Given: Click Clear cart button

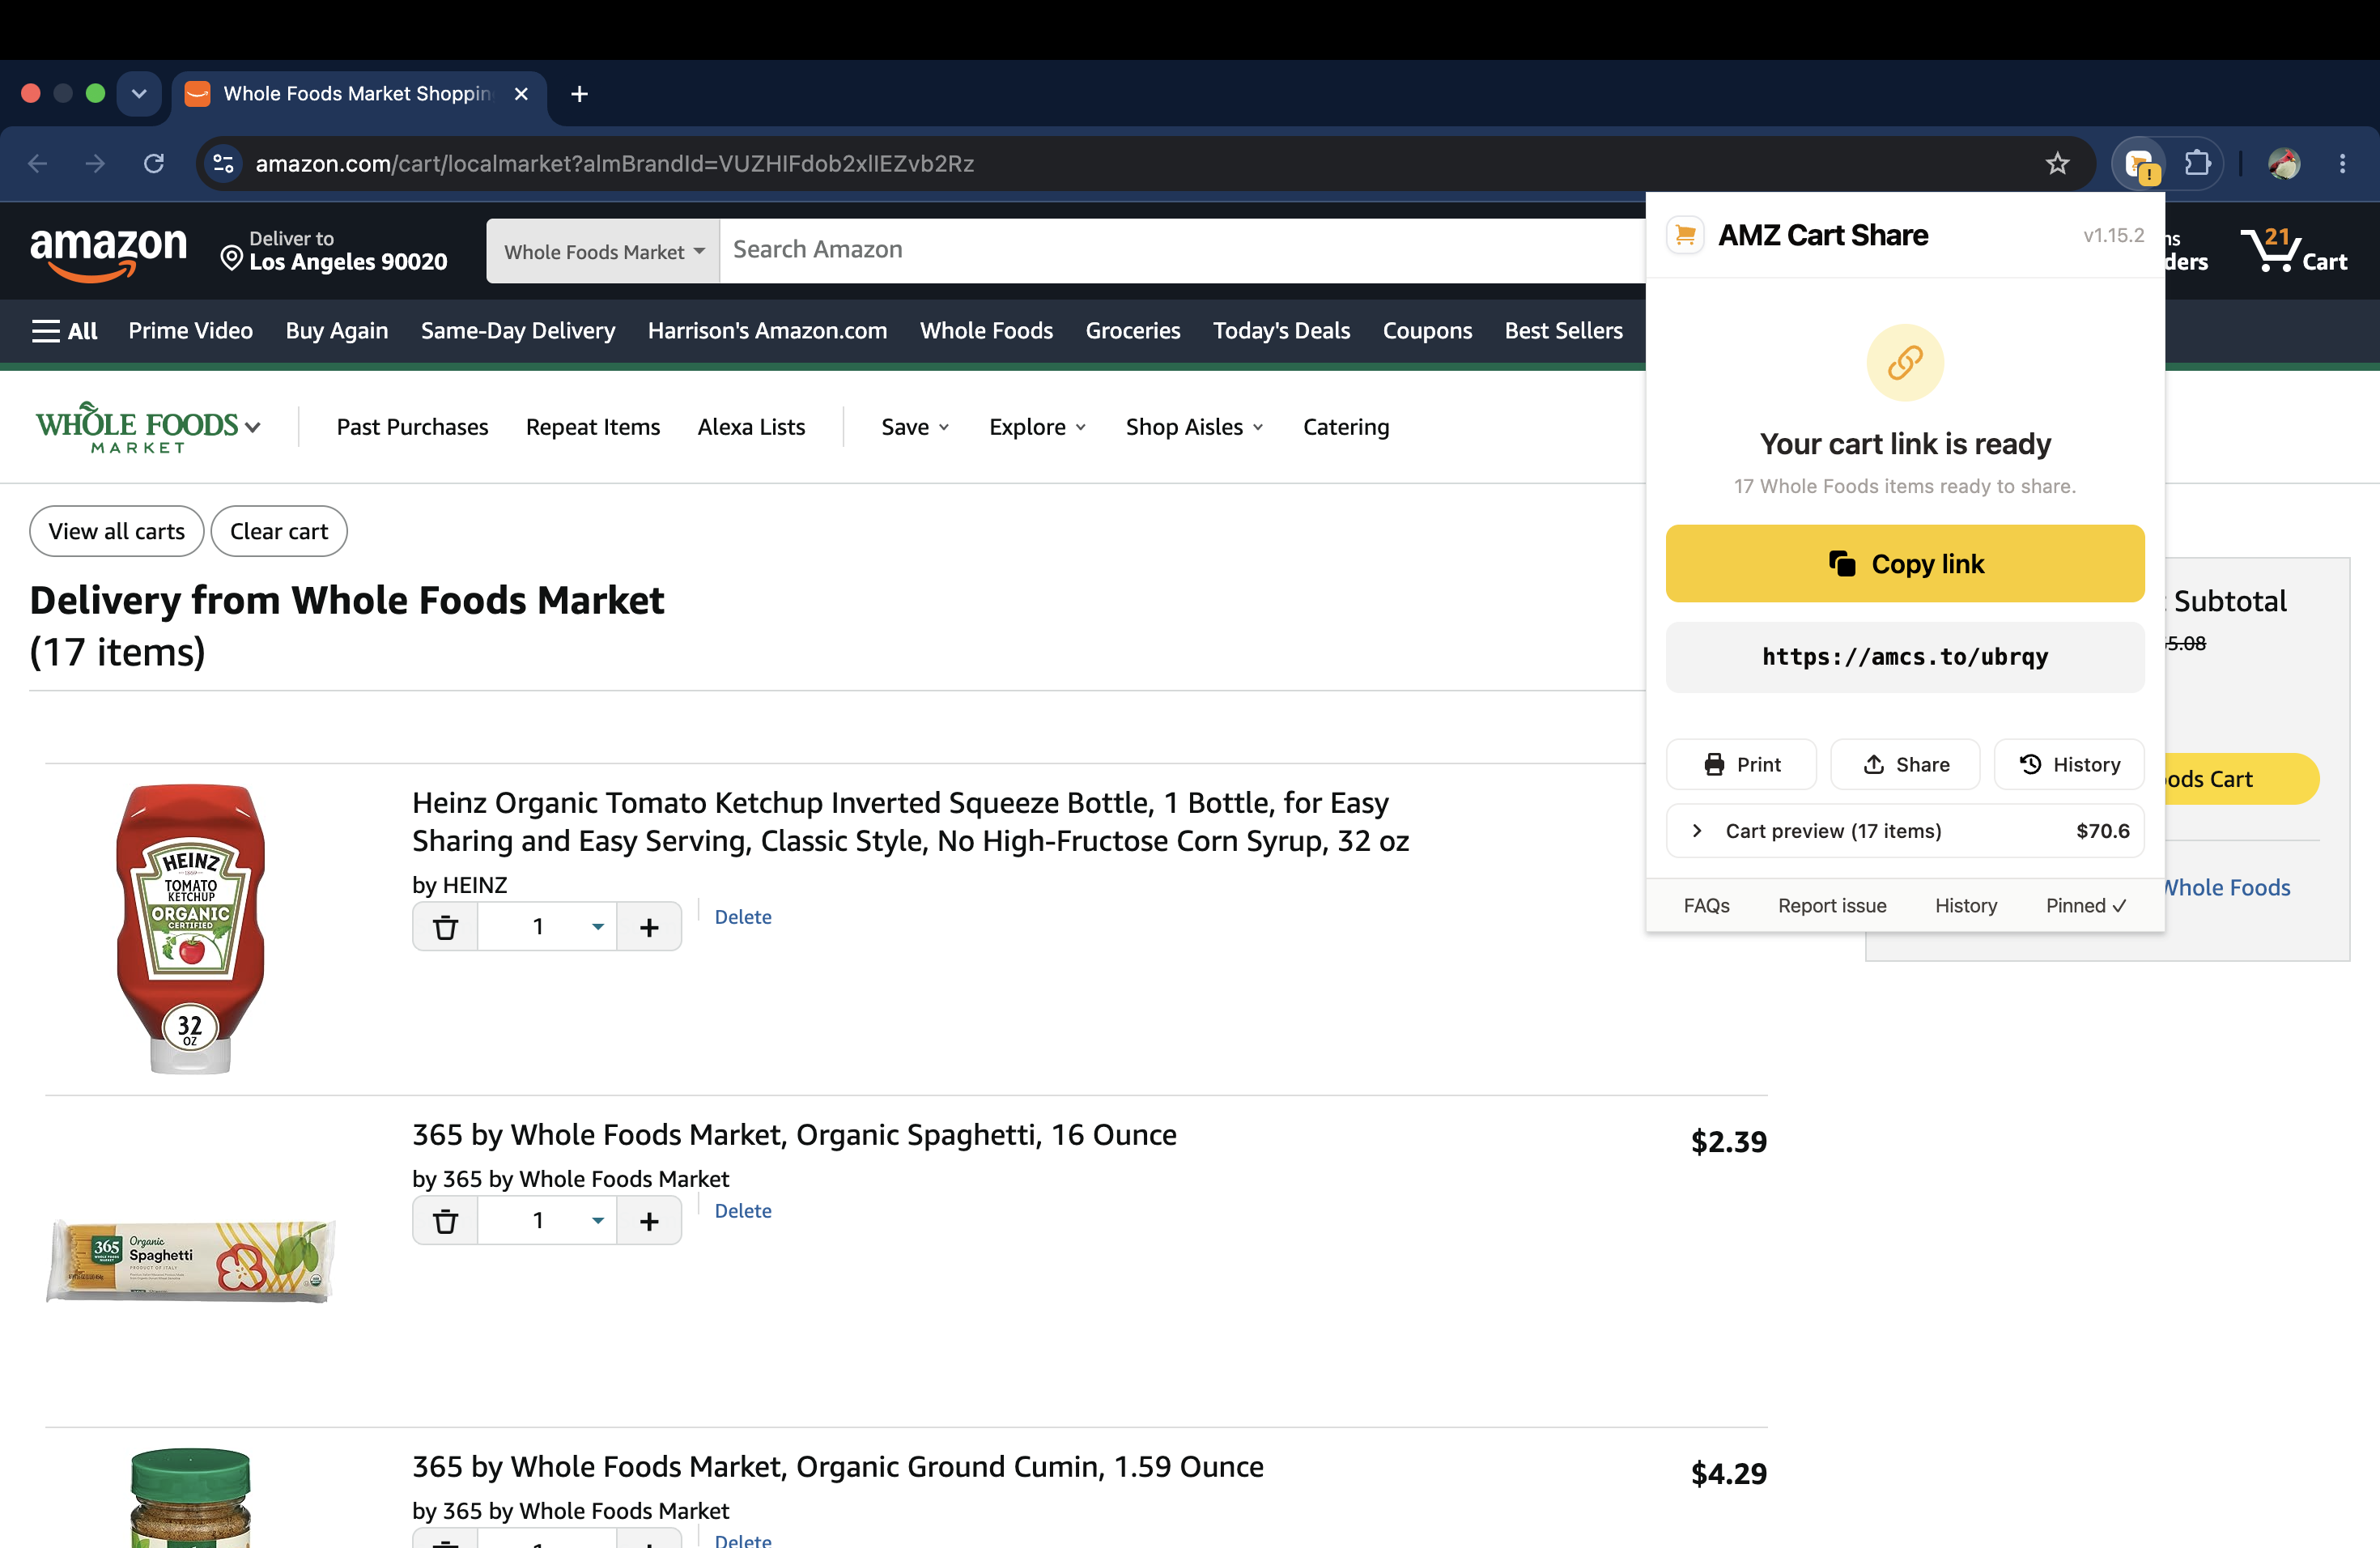Looking at the screenshot, I should pyautogui.click(x=279, y=532).
